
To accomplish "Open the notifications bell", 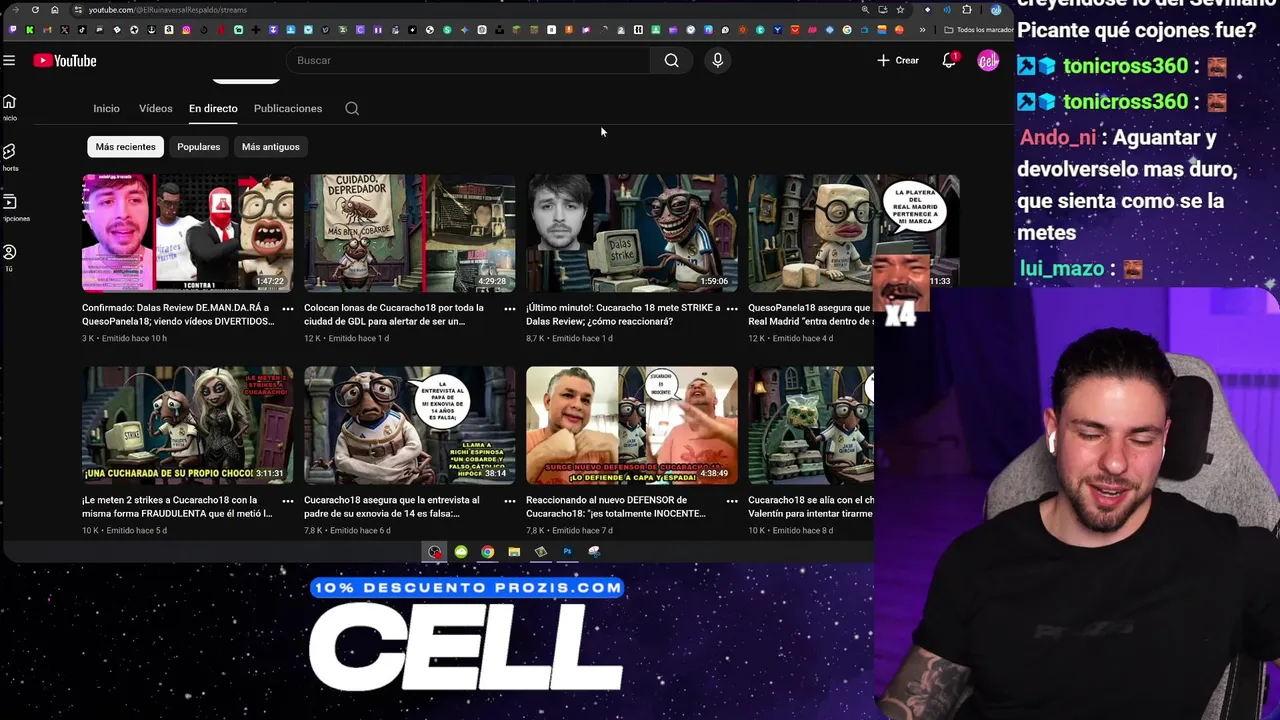I will (949, 61).
